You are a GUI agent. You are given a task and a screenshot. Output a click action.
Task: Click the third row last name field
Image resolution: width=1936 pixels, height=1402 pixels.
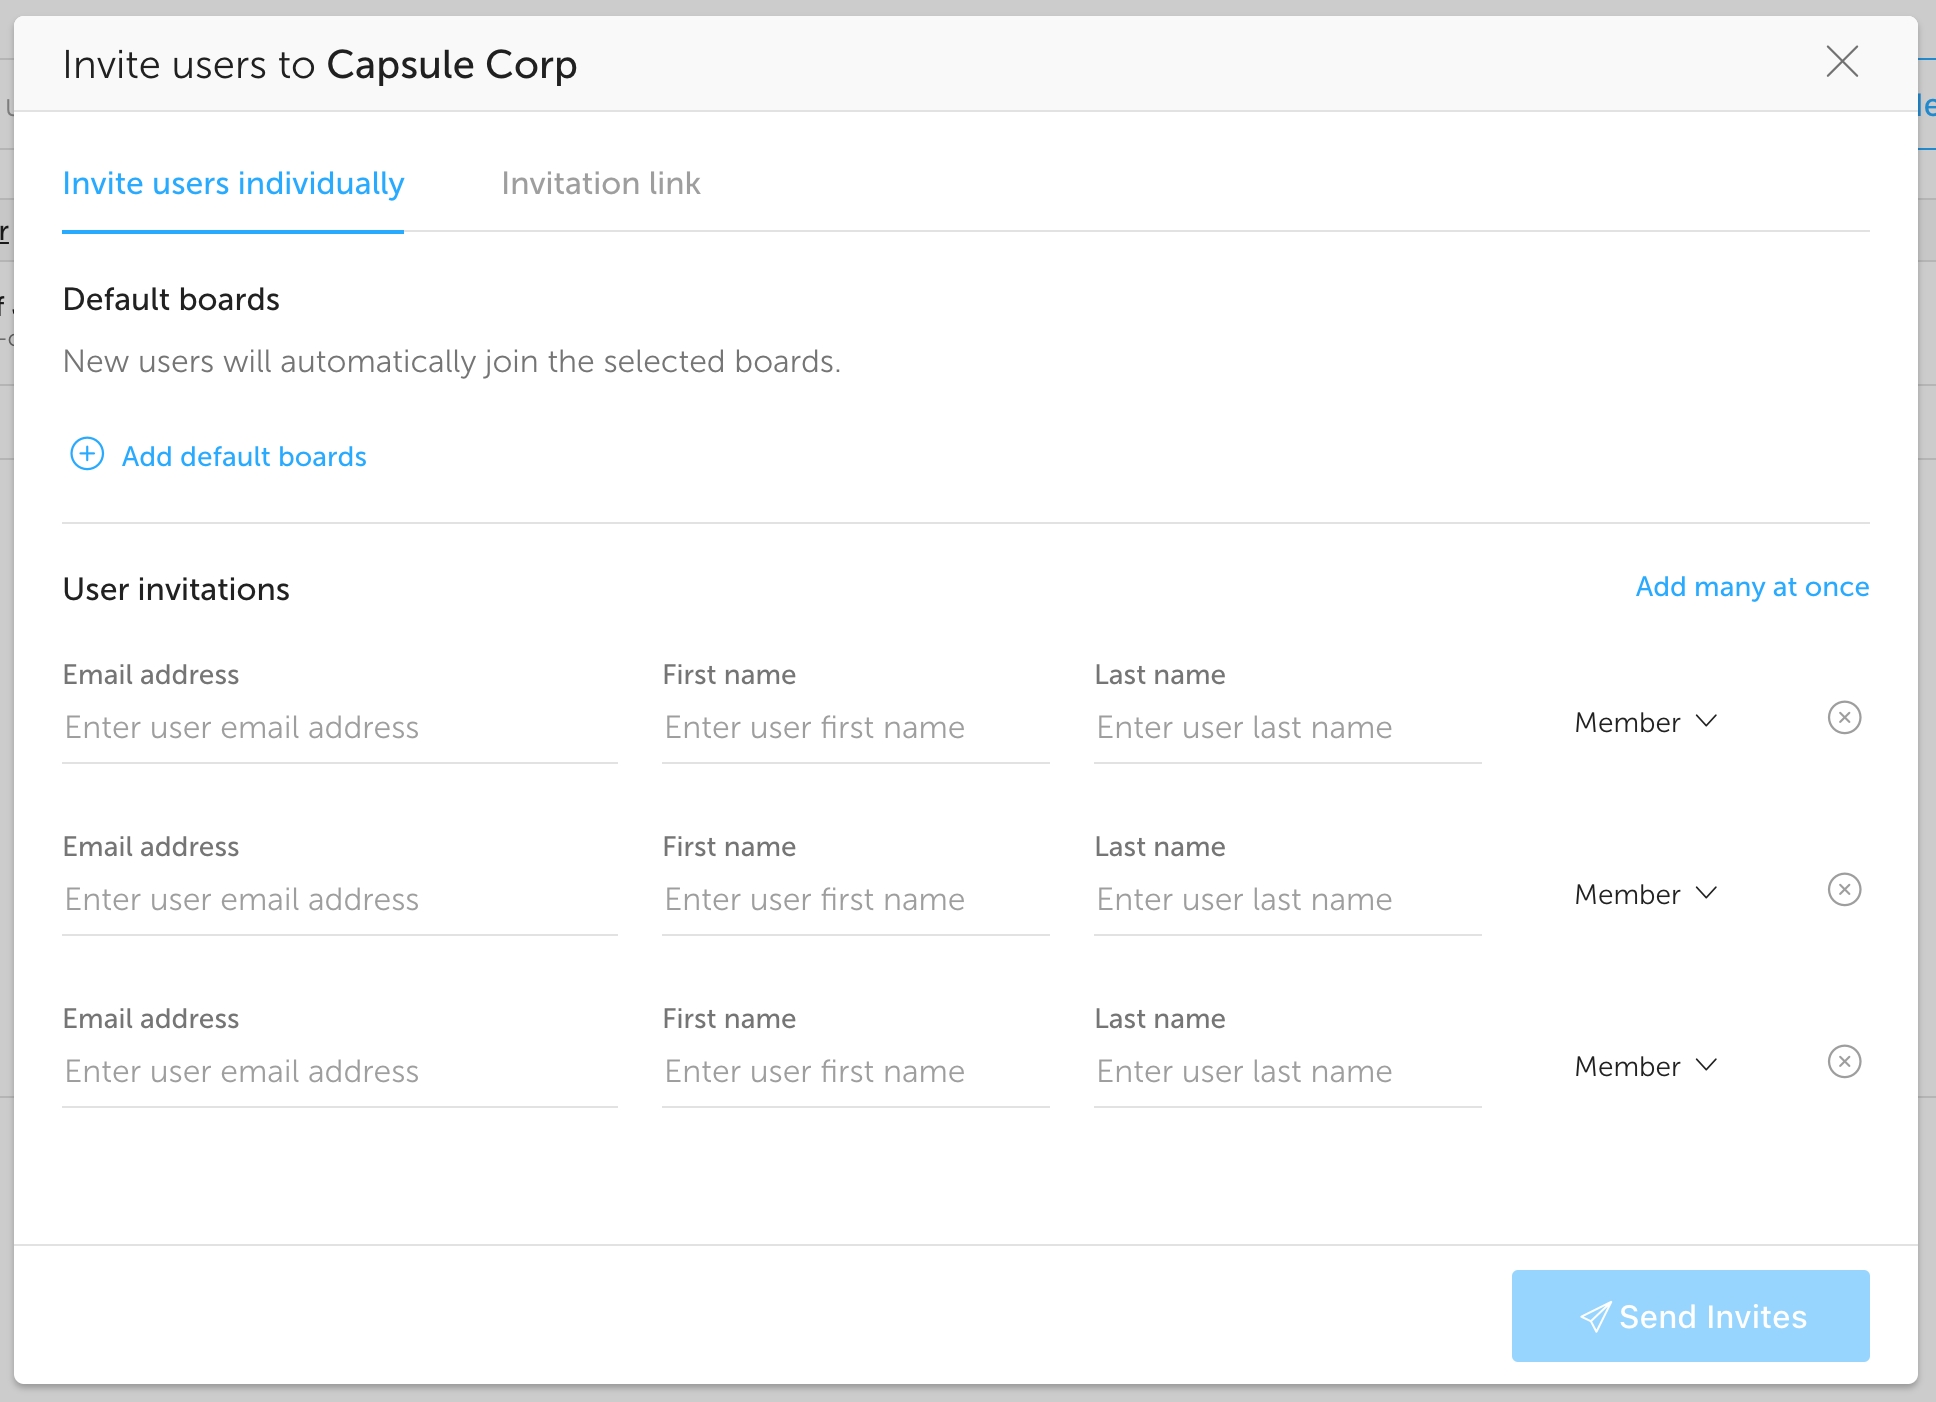(1287, 1072)
